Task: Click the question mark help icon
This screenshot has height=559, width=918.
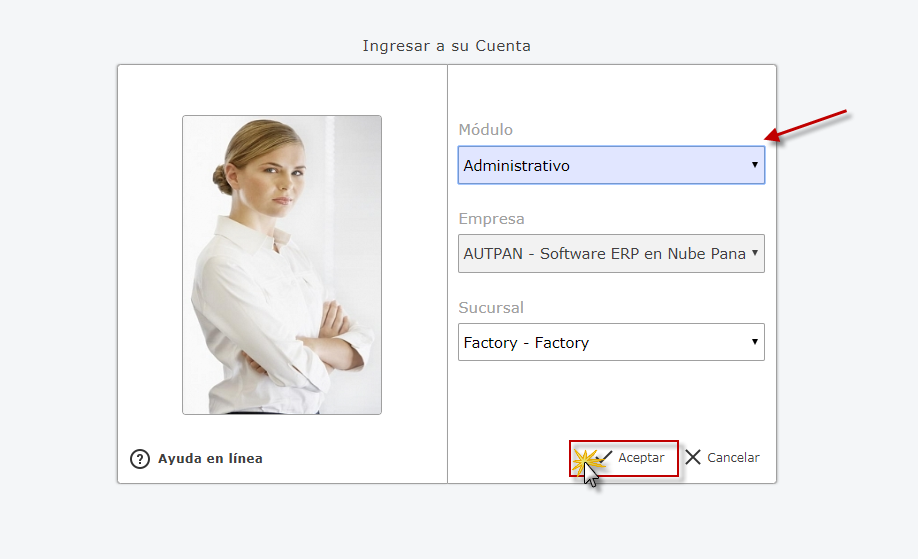Action: (140, 459)
